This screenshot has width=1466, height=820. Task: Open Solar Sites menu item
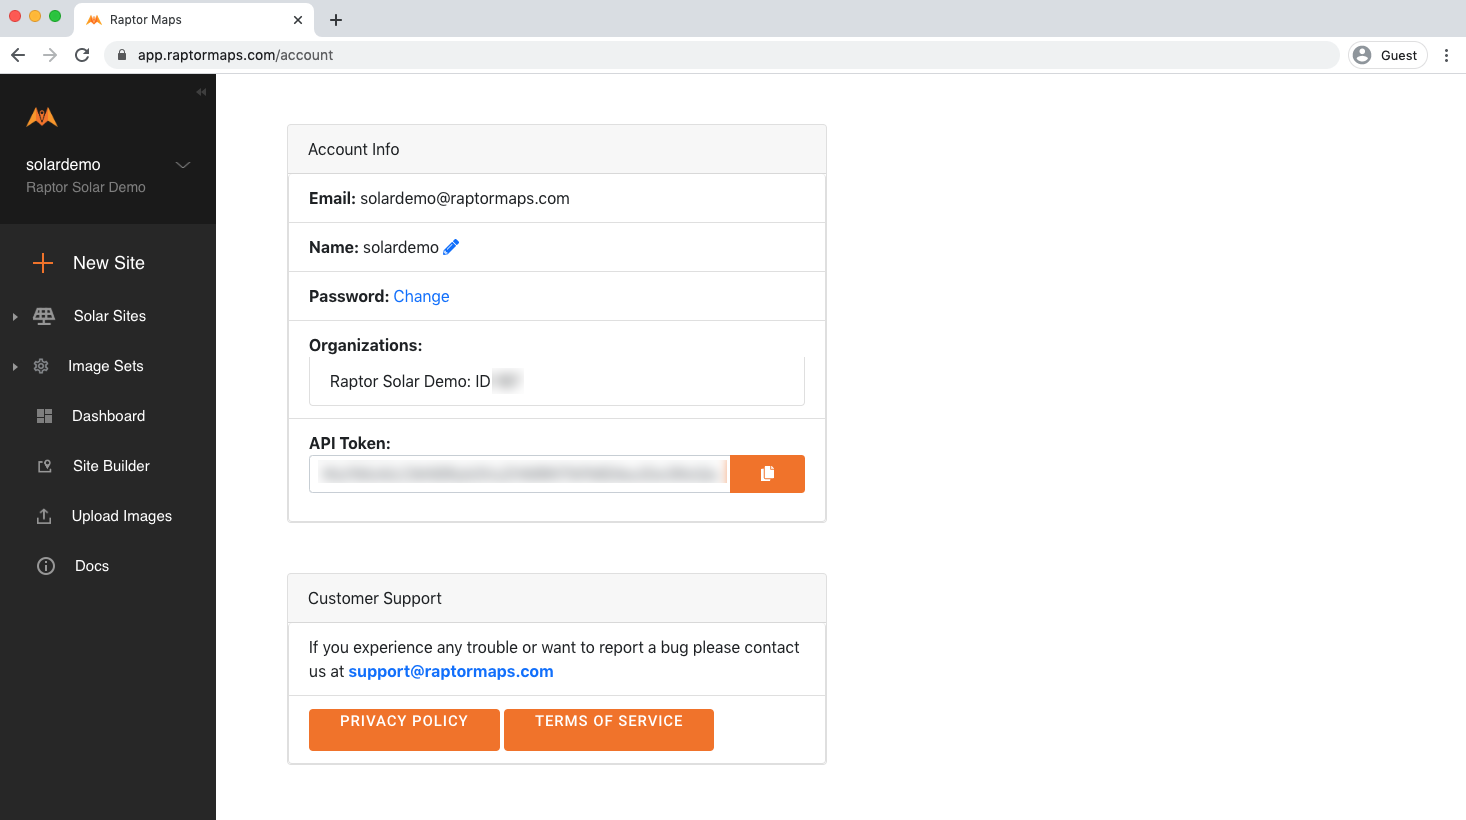(110, 316)
